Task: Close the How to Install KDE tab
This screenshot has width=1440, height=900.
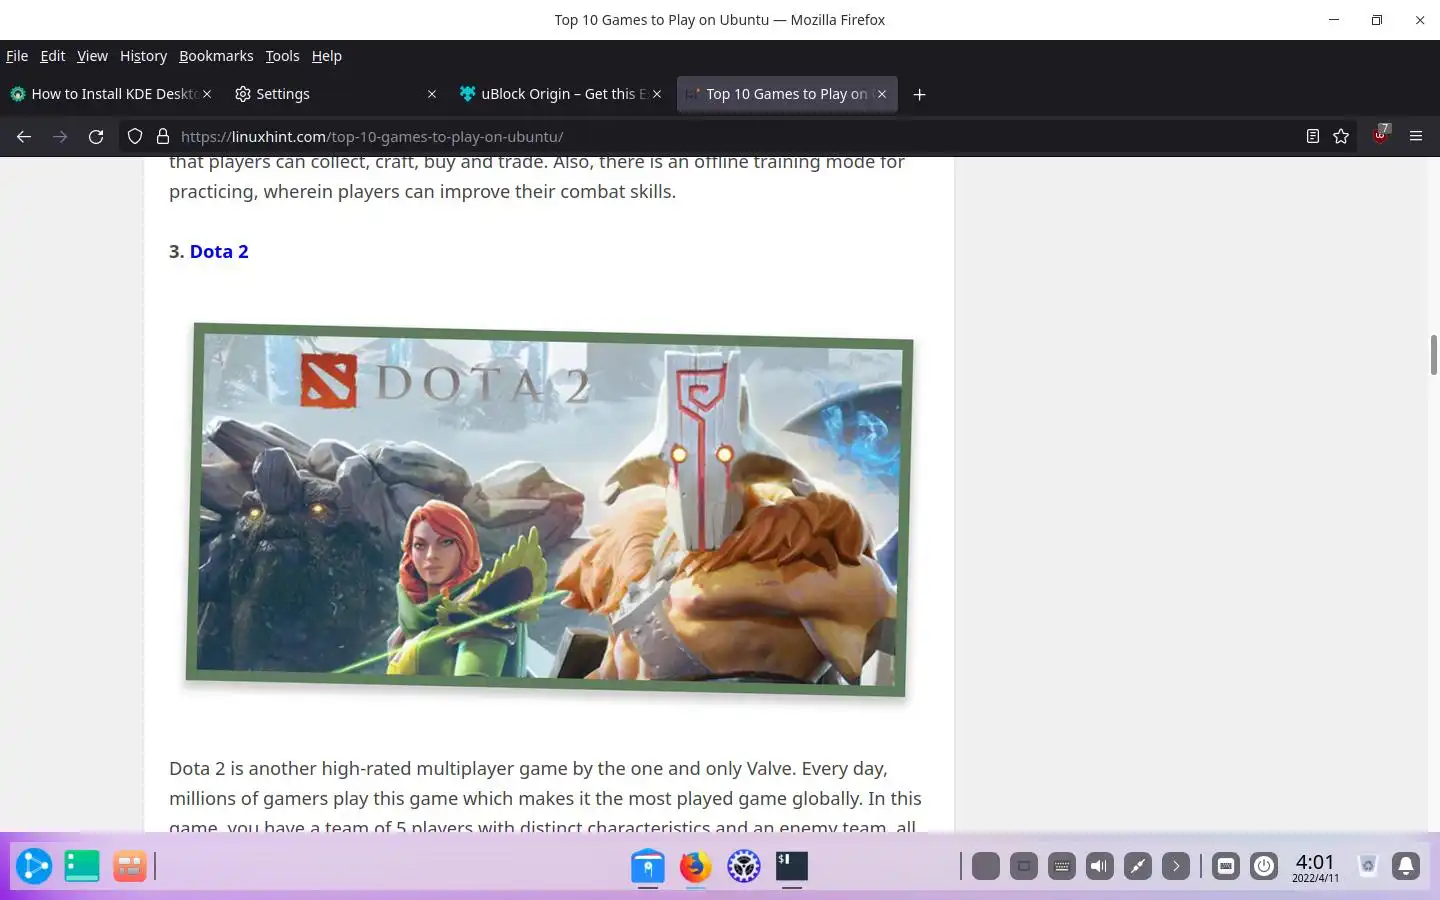Action: pos(207,94)
